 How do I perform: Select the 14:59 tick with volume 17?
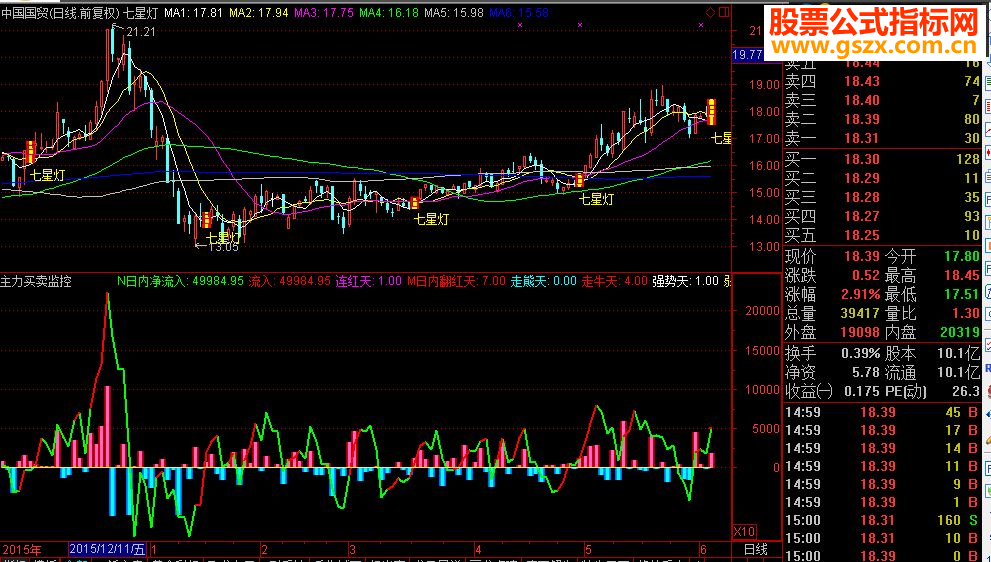pyautogui.click(x=882, y=431)
